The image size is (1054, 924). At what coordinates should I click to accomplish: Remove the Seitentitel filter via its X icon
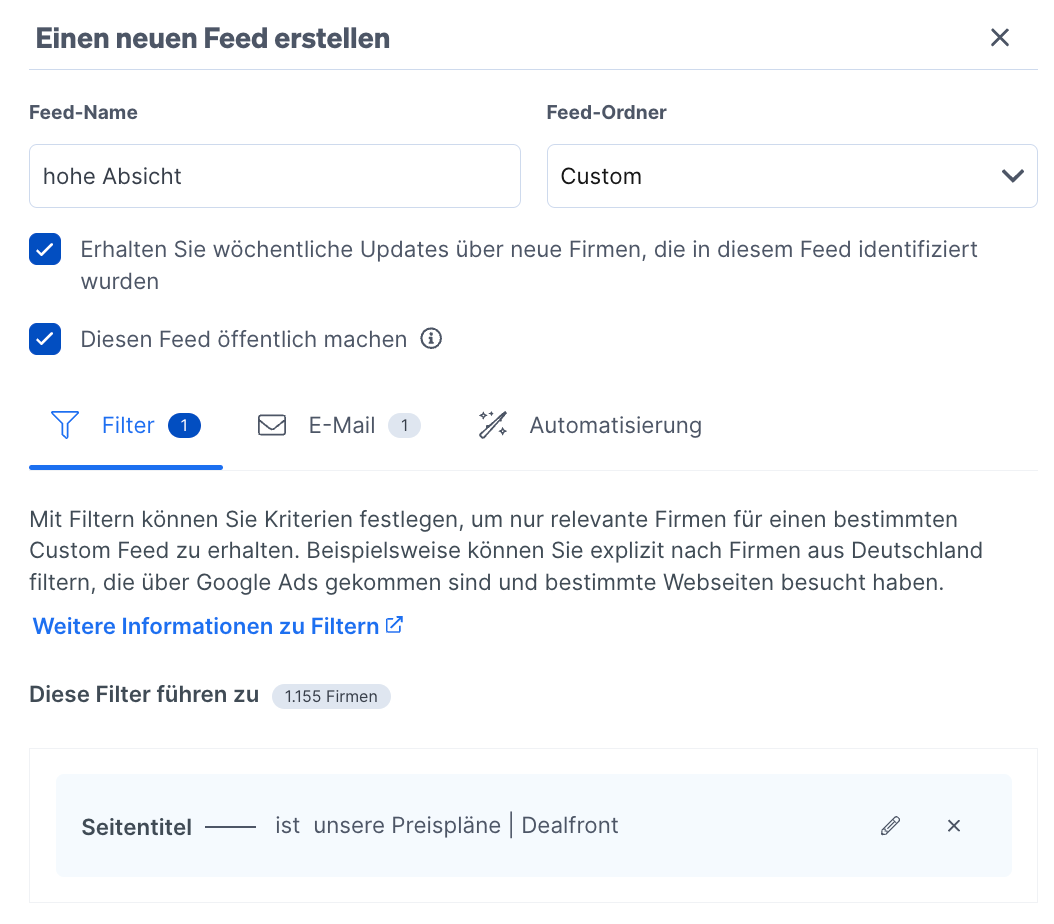click(953, 826)
